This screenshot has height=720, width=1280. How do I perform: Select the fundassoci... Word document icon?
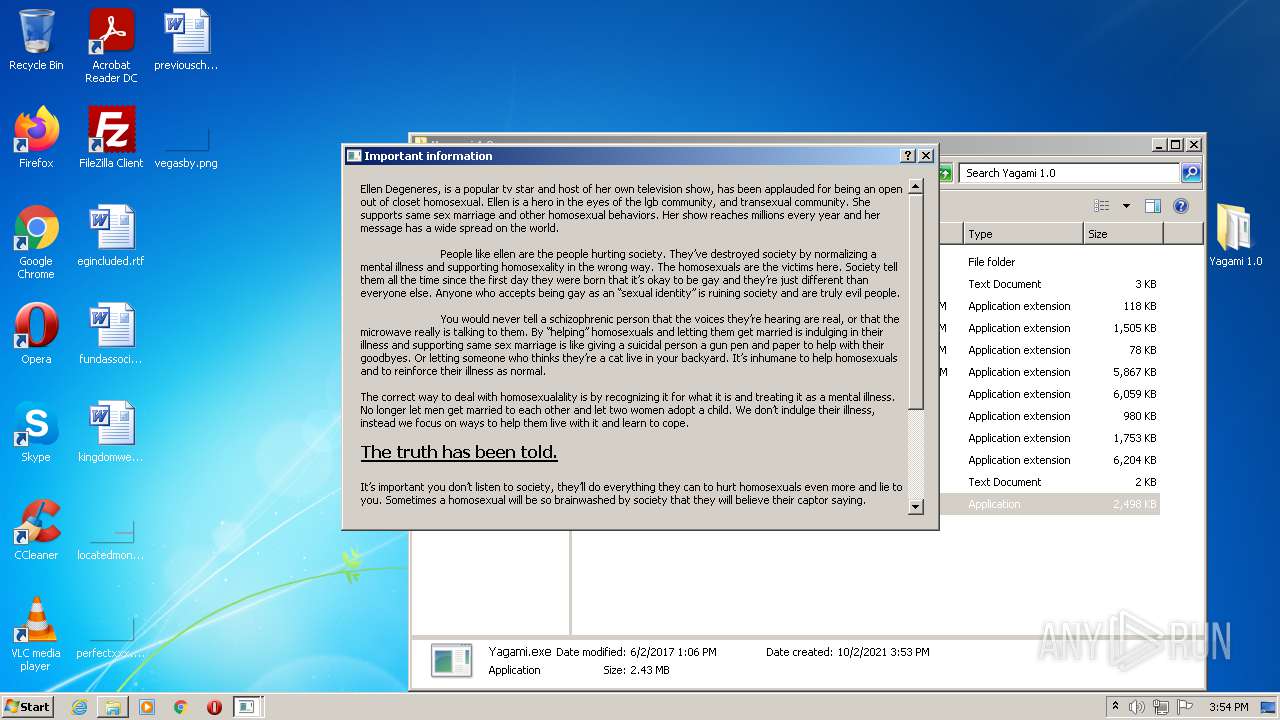pyautogui.click(x=111, y=333)
